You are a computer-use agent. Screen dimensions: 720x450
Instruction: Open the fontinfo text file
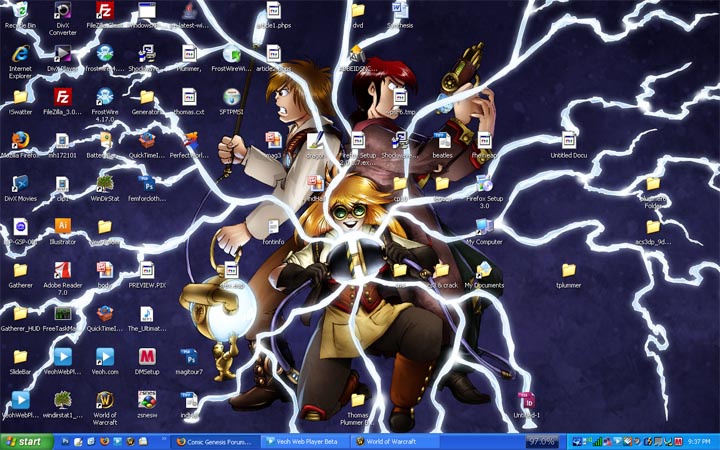click(x=273, y=227)
